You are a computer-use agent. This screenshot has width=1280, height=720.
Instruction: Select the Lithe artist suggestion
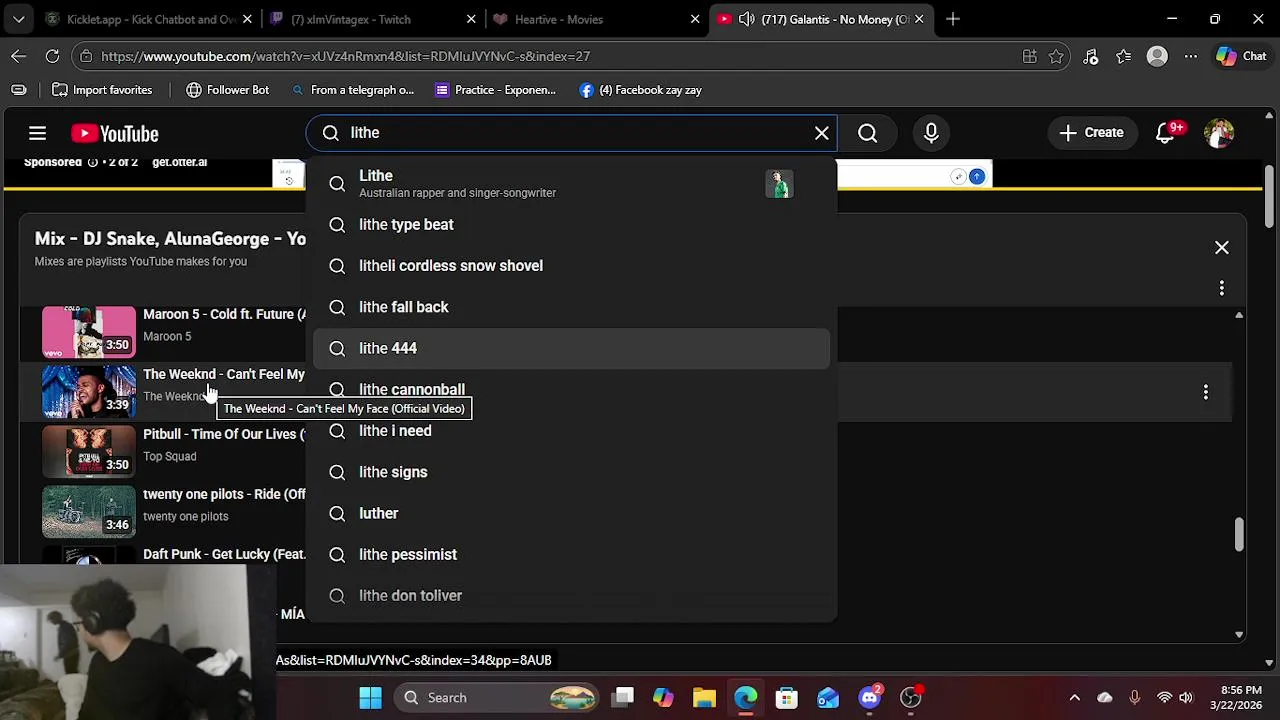point(572,183)
